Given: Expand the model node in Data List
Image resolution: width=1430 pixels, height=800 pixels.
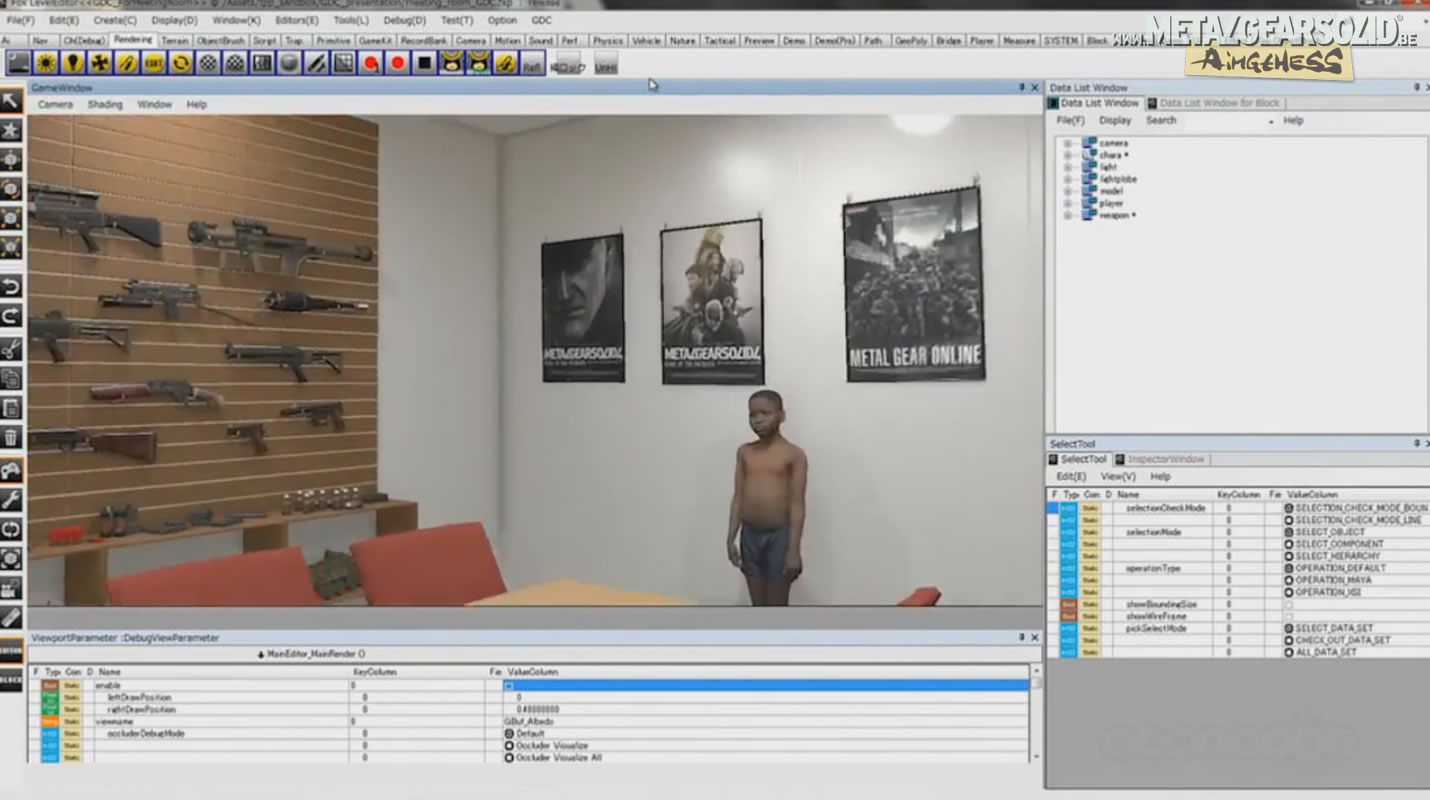Looking at the screenshot, I should pyautogui.click(x=1067, y=191).
